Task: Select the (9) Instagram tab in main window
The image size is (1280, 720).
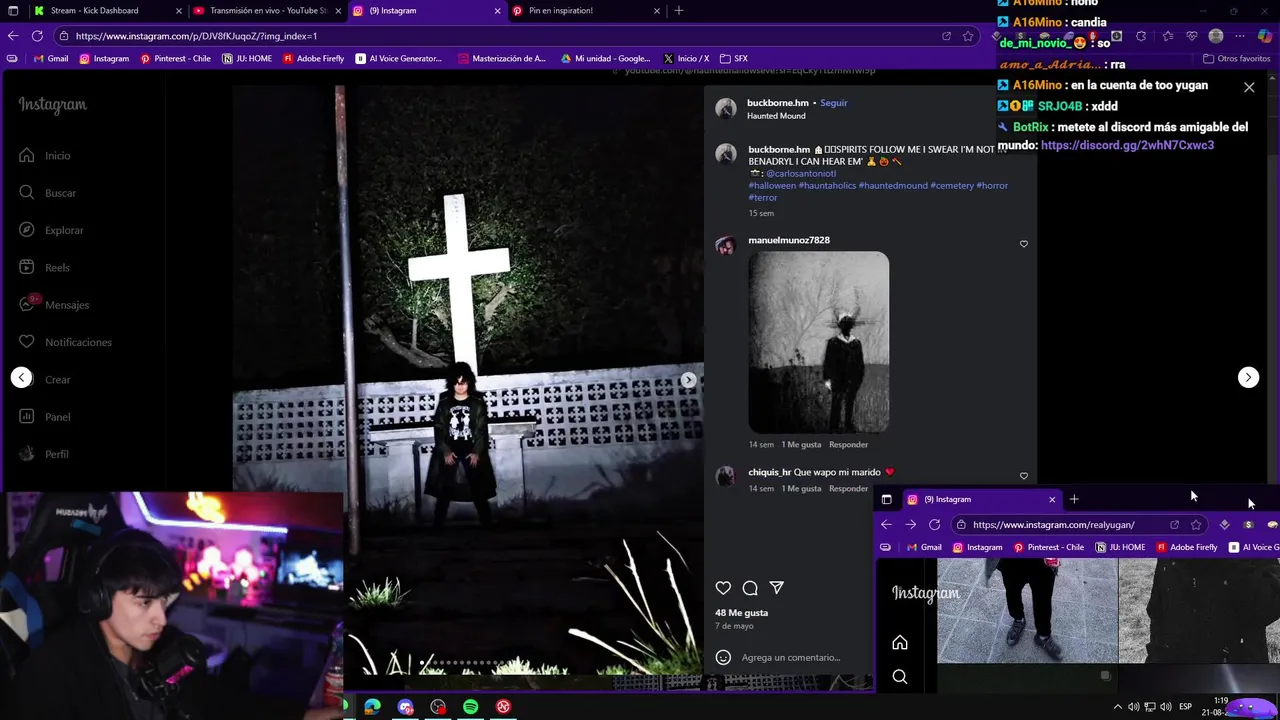Action: tap(426, 11)
